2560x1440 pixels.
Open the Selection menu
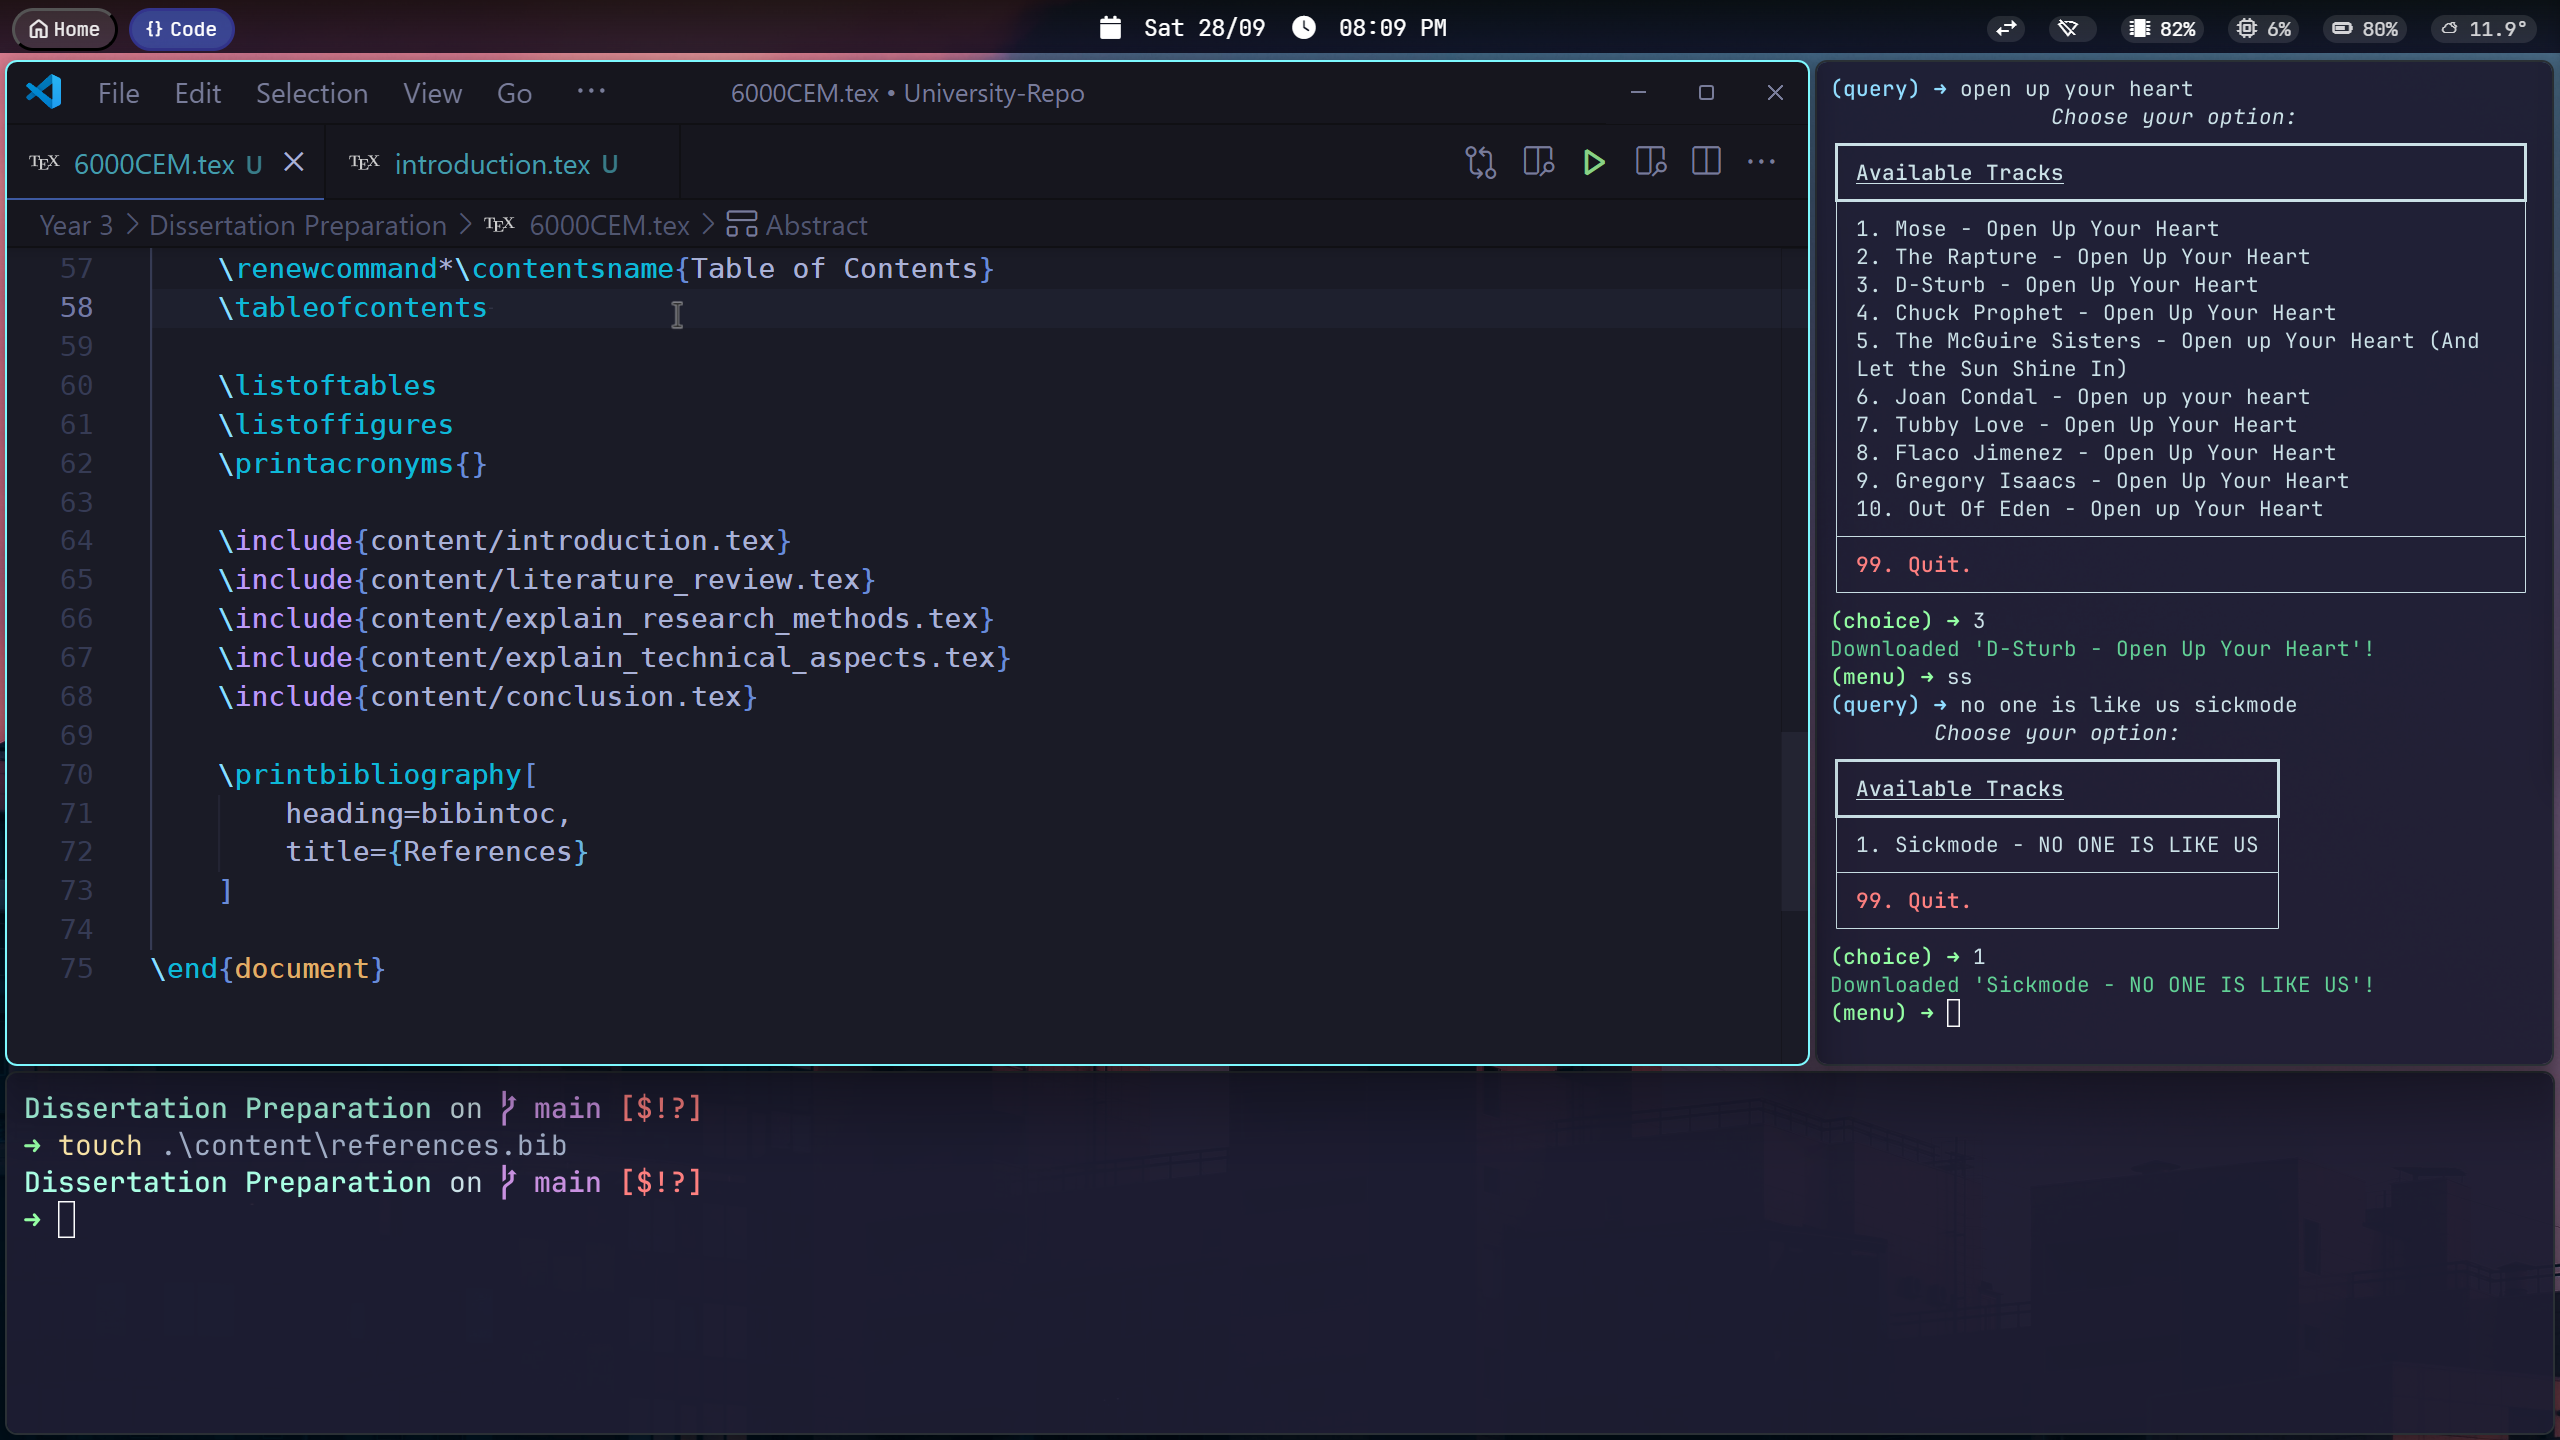(x=311, y=93)
